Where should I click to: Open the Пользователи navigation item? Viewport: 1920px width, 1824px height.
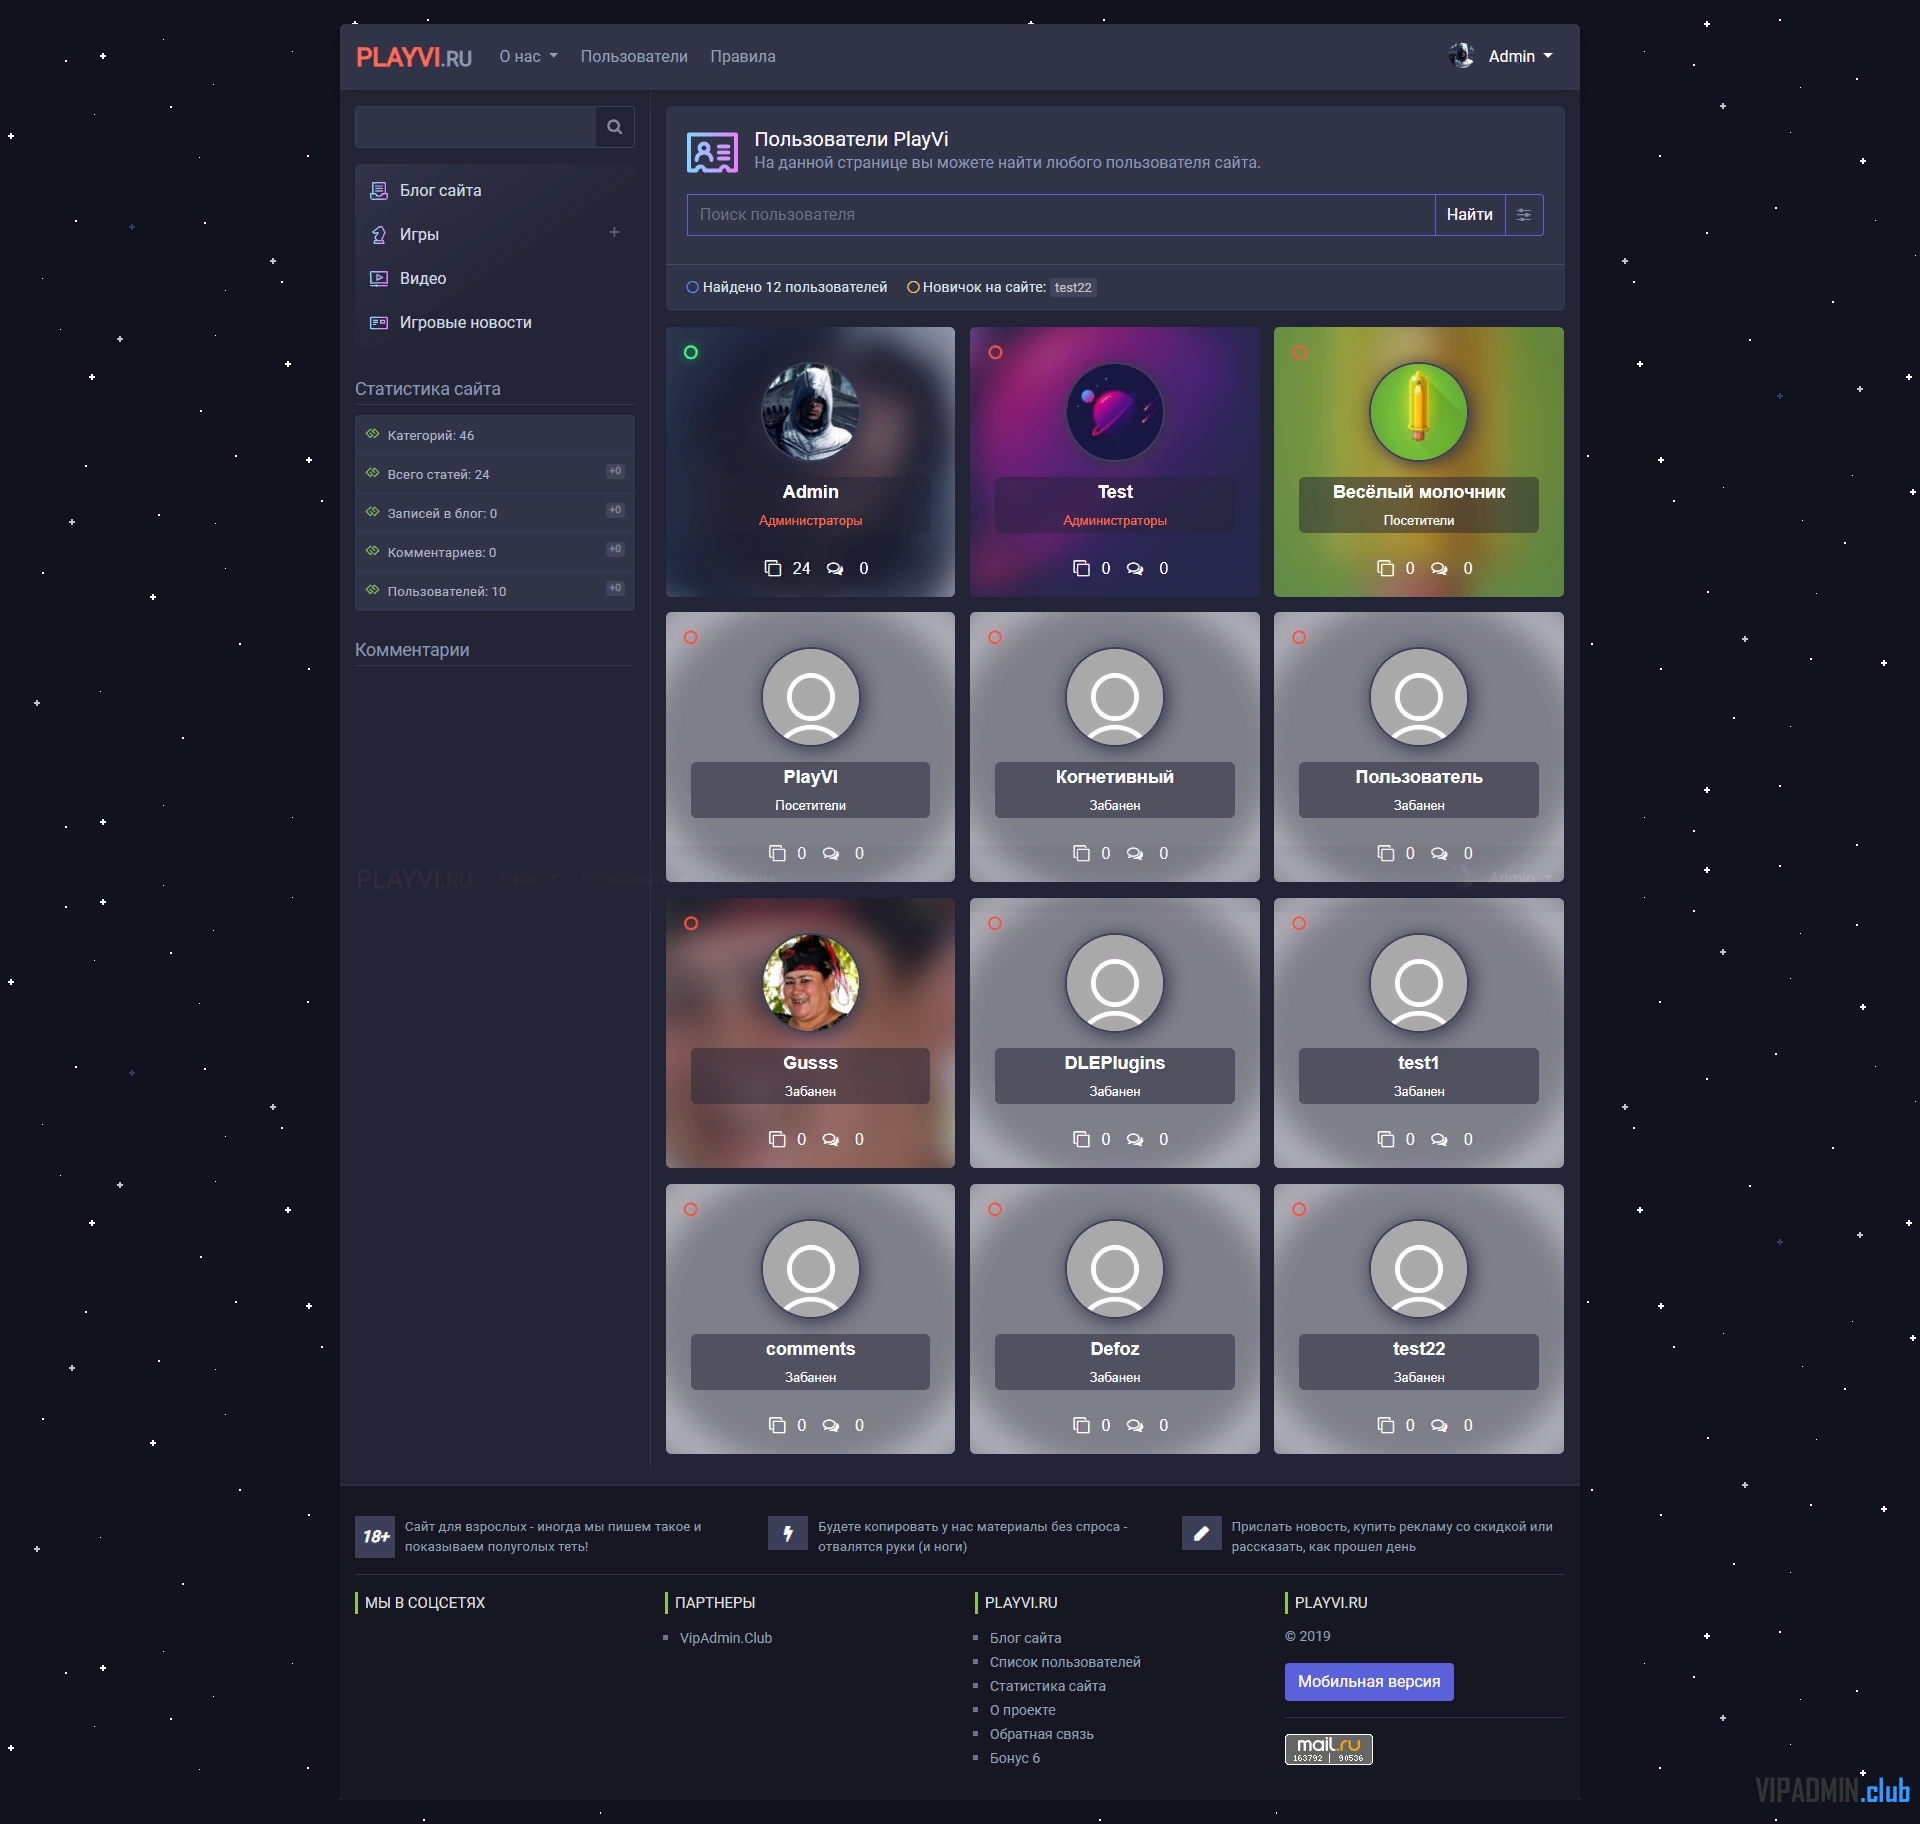pyautogui.click(x=634, y=57)
